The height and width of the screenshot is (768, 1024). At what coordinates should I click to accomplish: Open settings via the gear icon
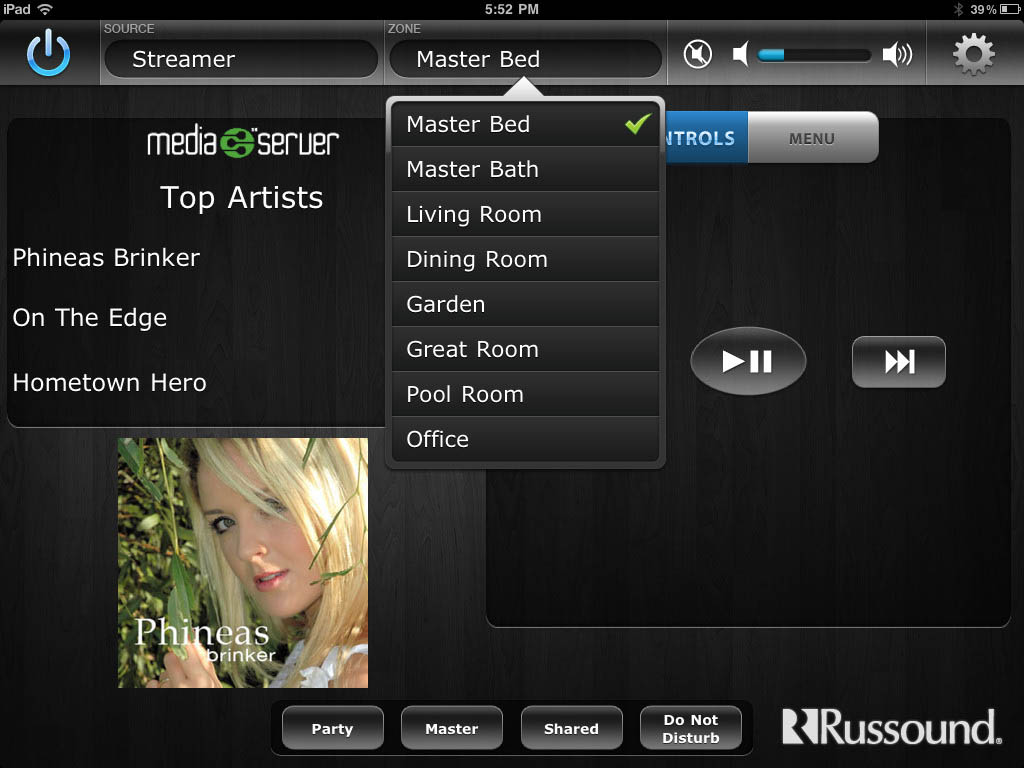[x=973, y=54]
